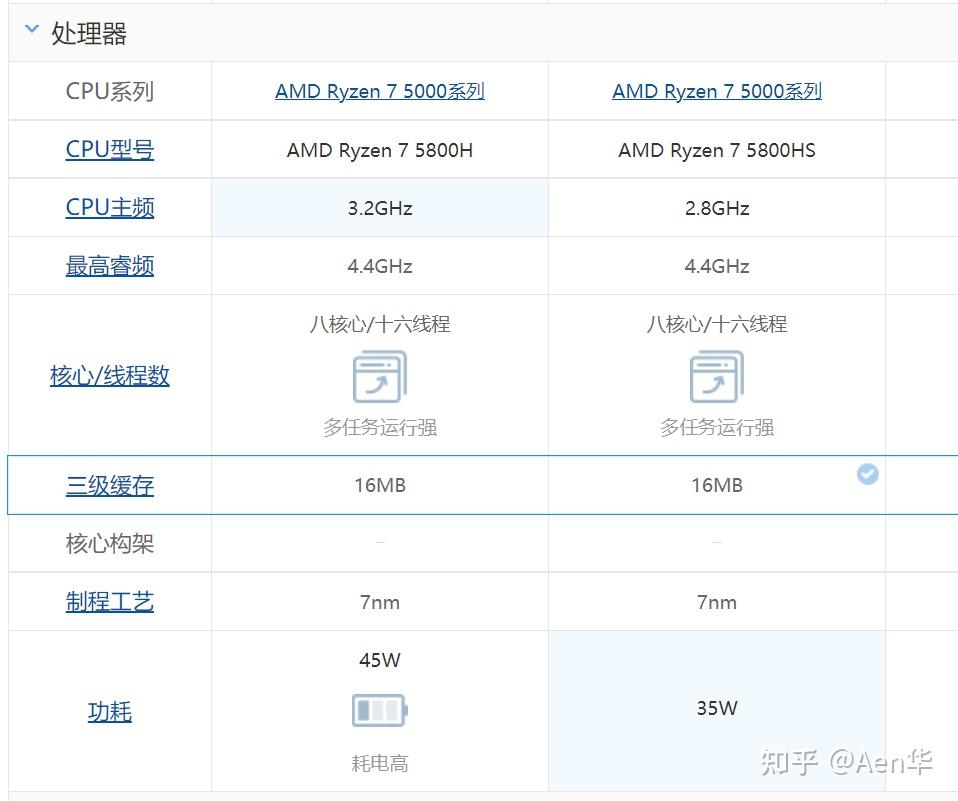Click the 耗电高 caption below the battery
Viewport: 958px width, 801px height.
(x=380, y=763)
